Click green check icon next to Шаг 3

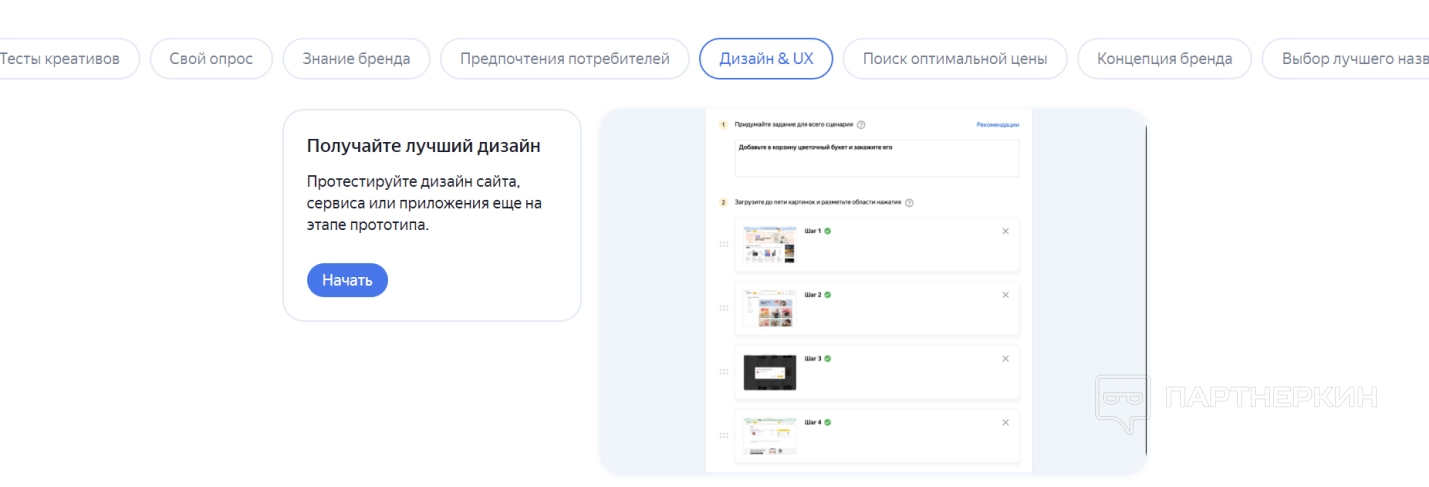[x=828, y=358]
